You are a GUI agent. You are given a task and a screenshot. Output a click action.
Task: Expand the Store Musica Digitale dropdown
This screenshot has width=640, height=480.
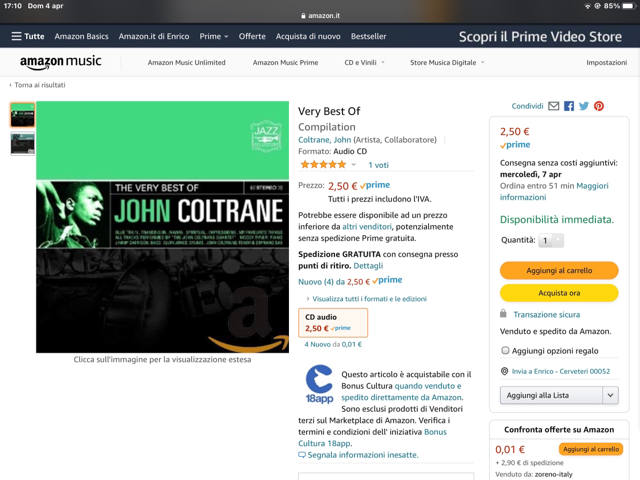447,62
